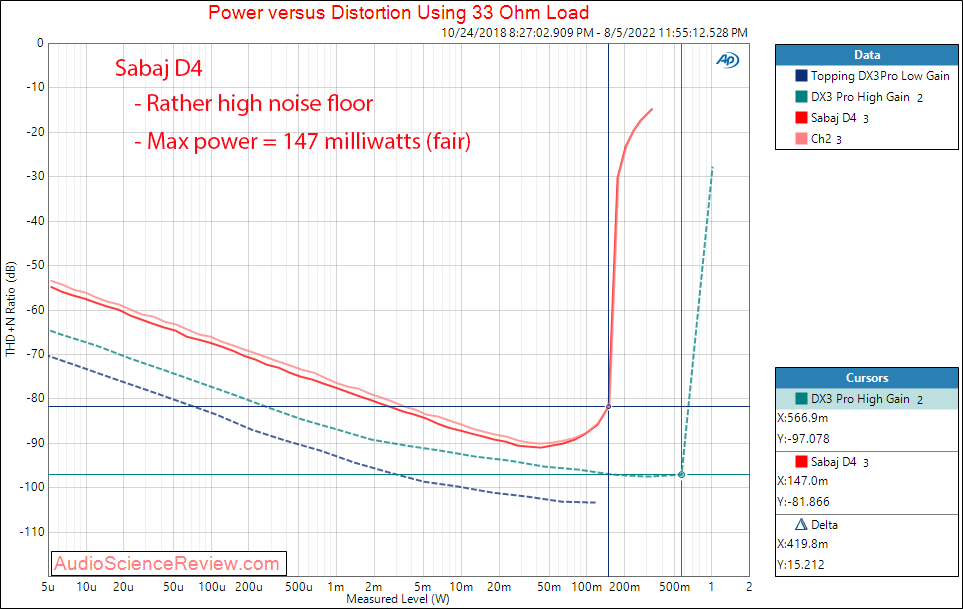Image resolution: width=963 pixels, height=609 pixels.
Task: Select the red Sabaj D4 legend swatch
Action: [801, 117]
